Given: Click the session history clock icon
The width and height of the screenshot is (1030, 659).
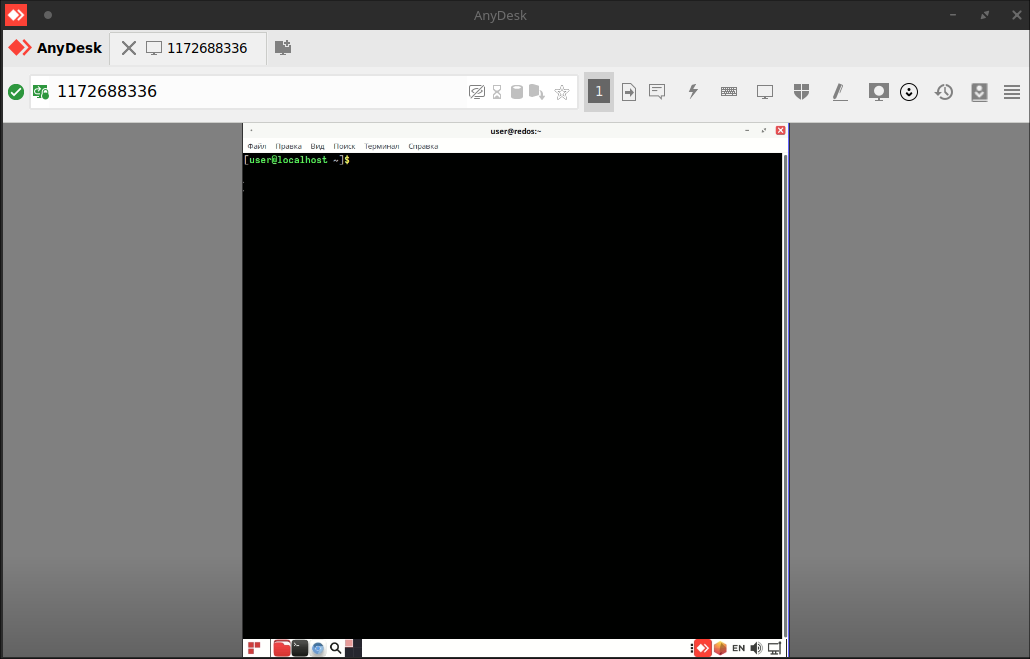Looking at the screenshot, I should tap(944, 92).
